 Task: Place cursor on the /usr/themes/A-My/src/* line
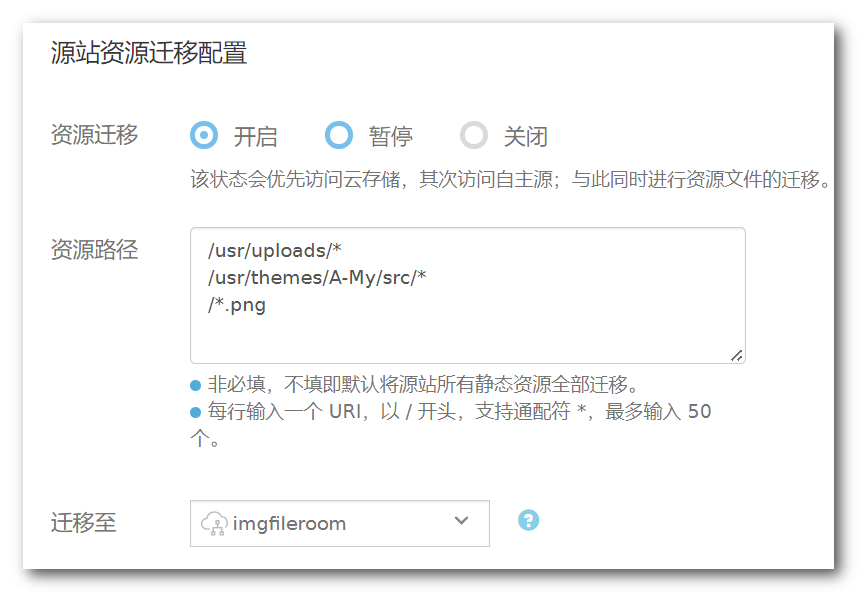click(x=317, y=278)
